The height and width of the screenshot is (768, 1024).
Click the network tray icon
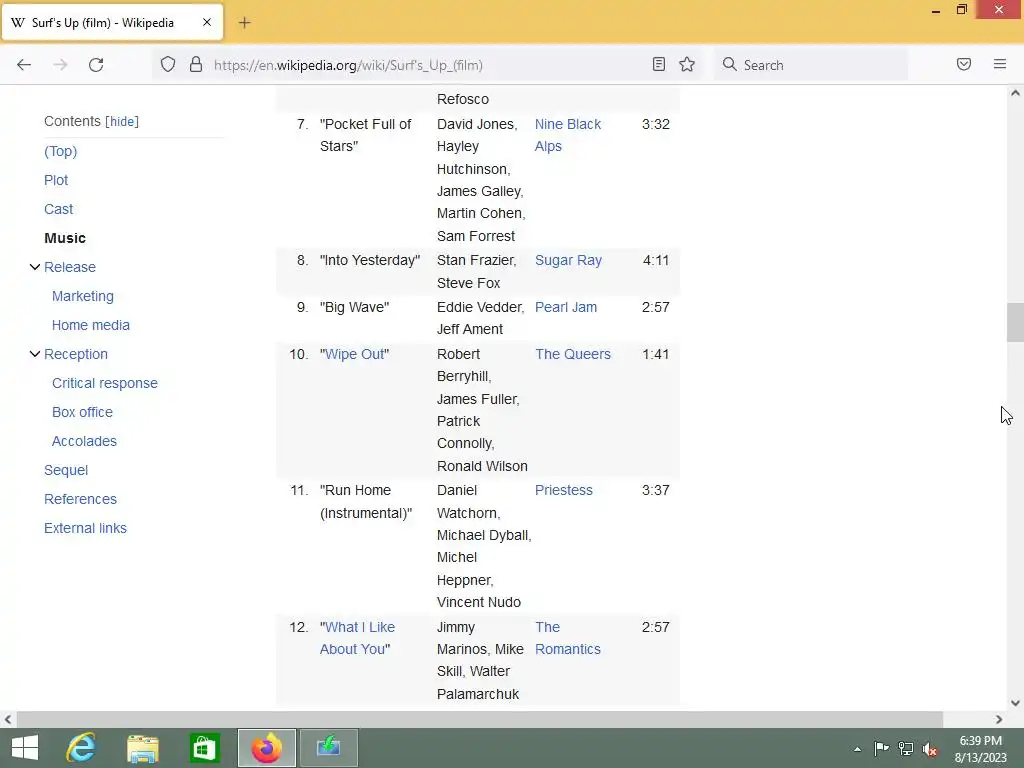(x=906, y=748)
